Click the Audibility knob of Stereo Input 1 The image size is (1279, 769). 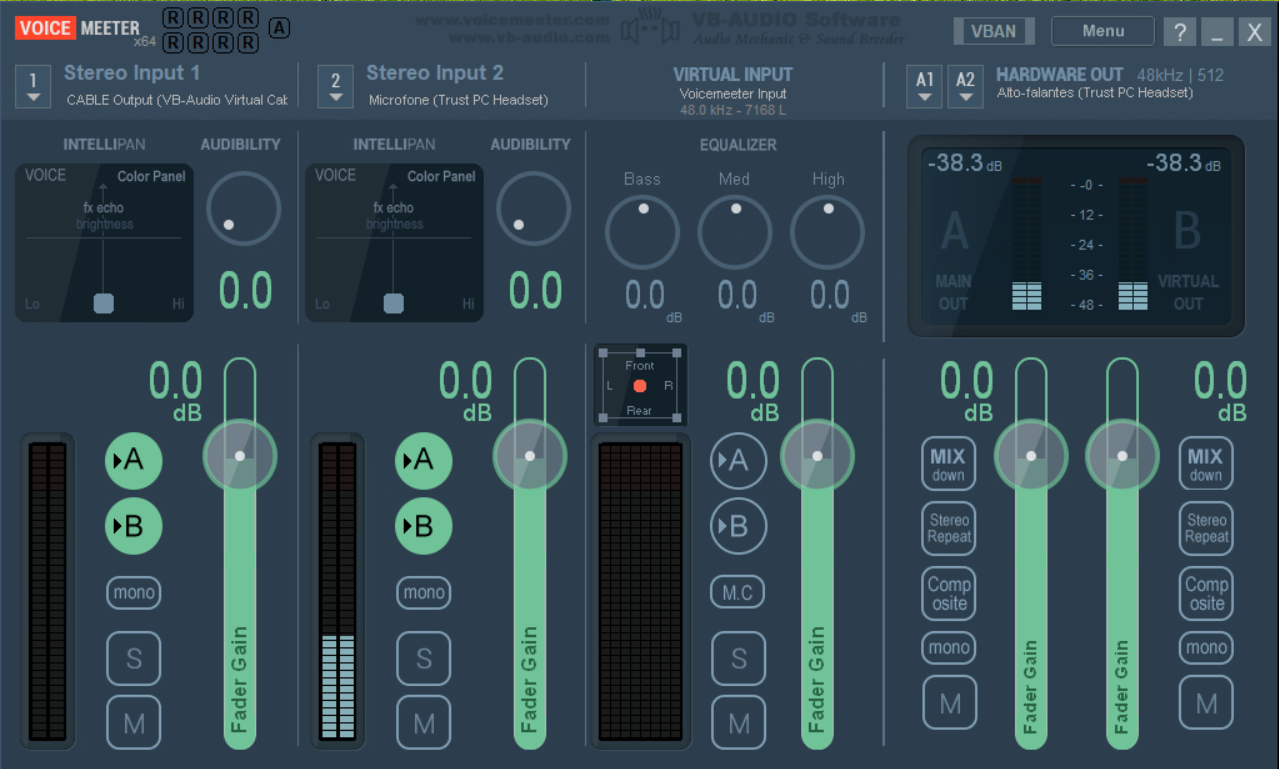pos(244,208)
